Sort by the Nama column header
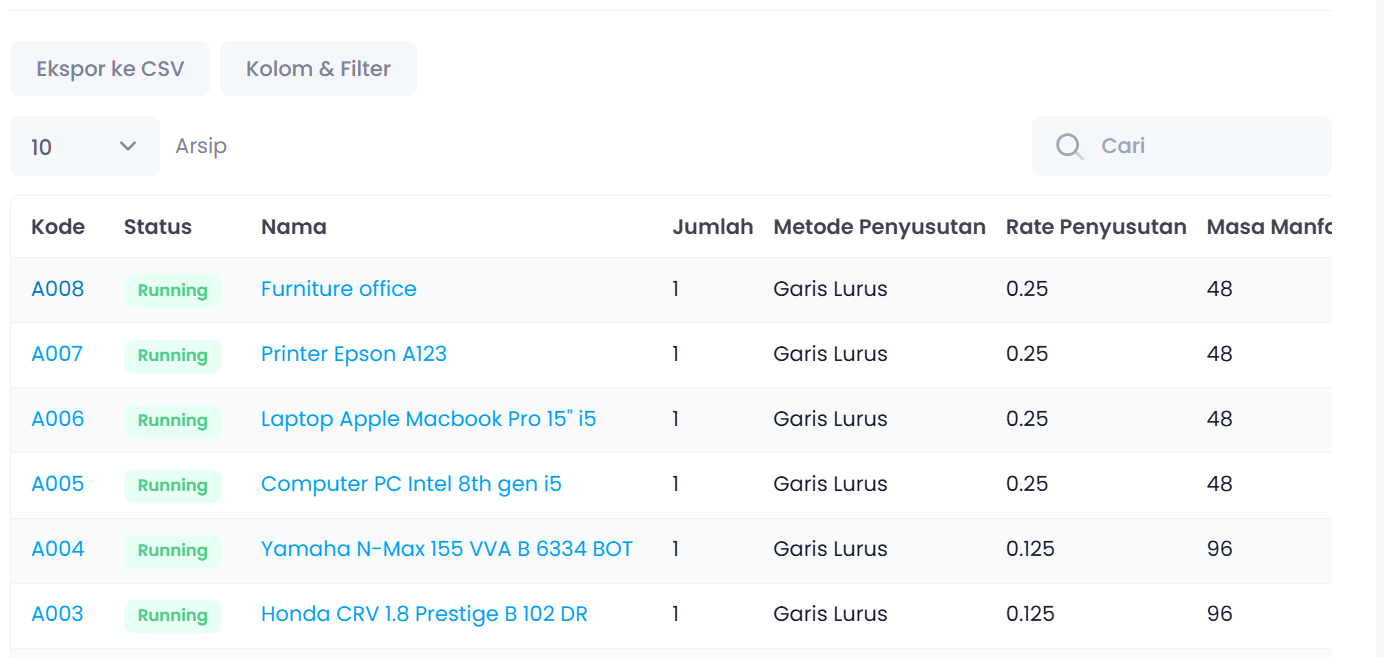The image size is (1384, 657). click(x=293, y=227)
